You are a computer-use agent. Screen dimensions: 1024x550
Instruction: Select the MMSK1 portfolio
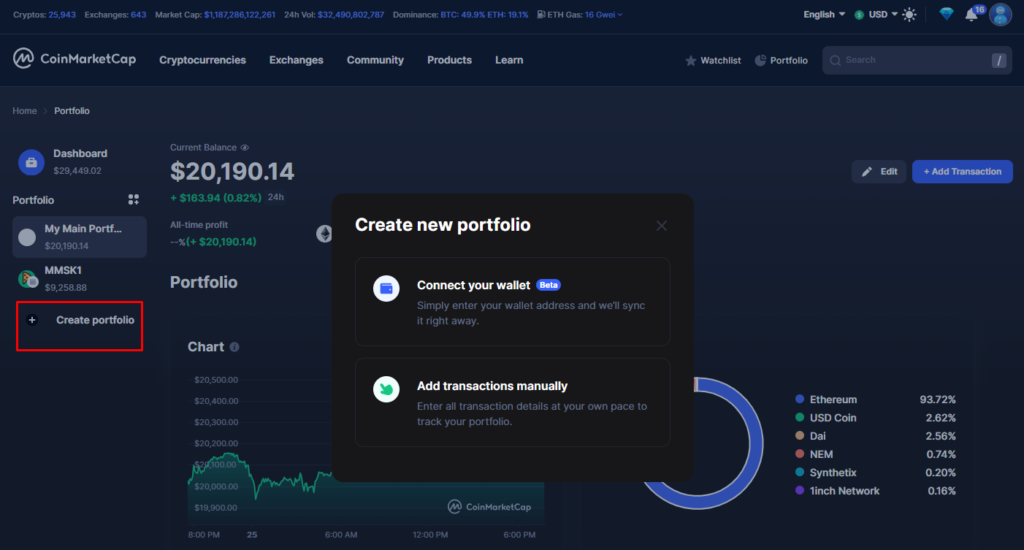(x=80, y=279)
